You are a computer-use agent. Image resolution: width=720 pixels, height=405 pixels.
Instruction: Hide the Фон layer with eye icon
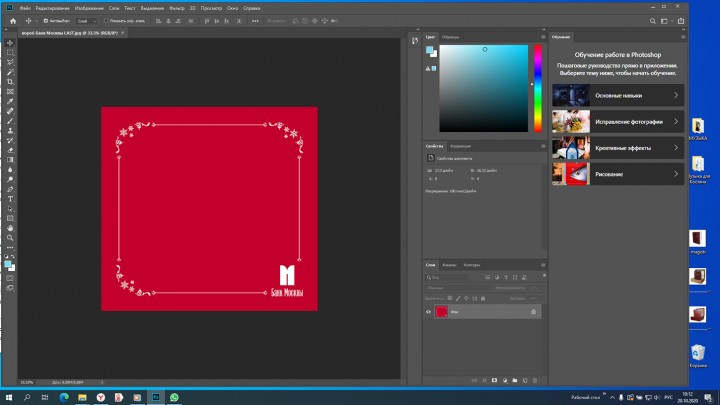tap(428, 312)
